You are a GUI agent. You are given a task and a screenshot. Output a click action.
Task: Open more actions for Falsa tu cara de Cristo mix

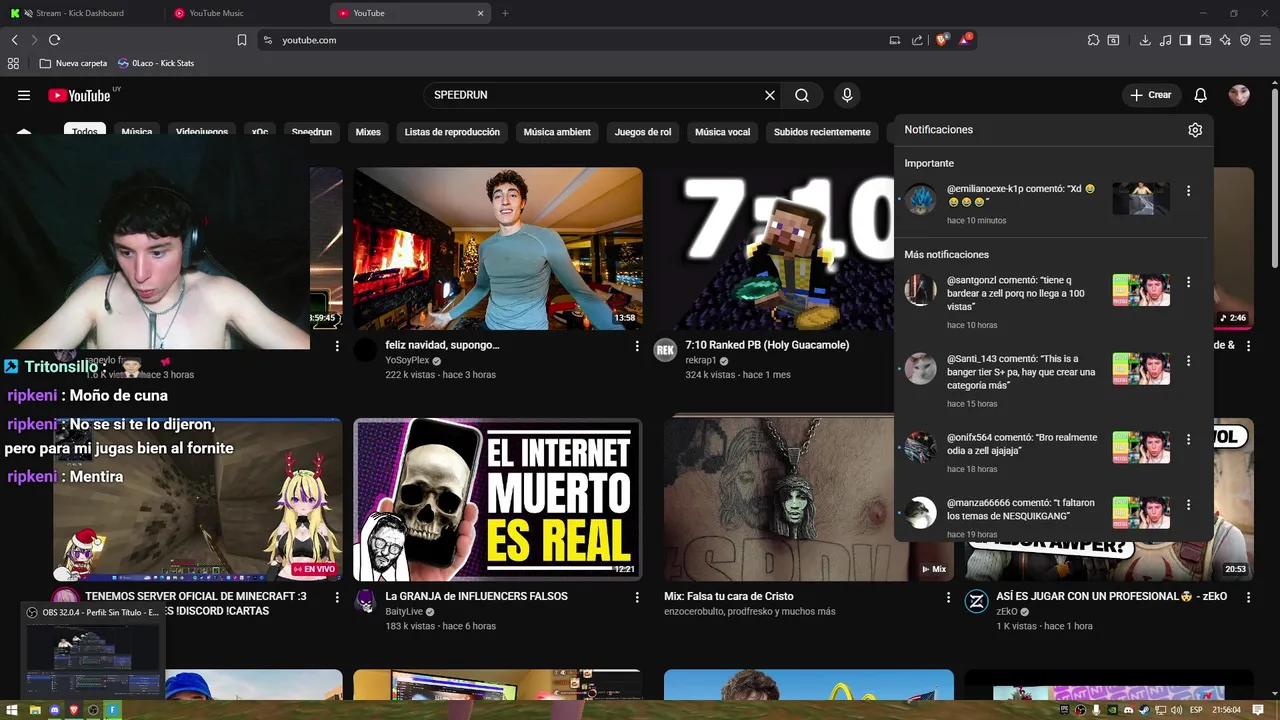(x=948, y=597)
